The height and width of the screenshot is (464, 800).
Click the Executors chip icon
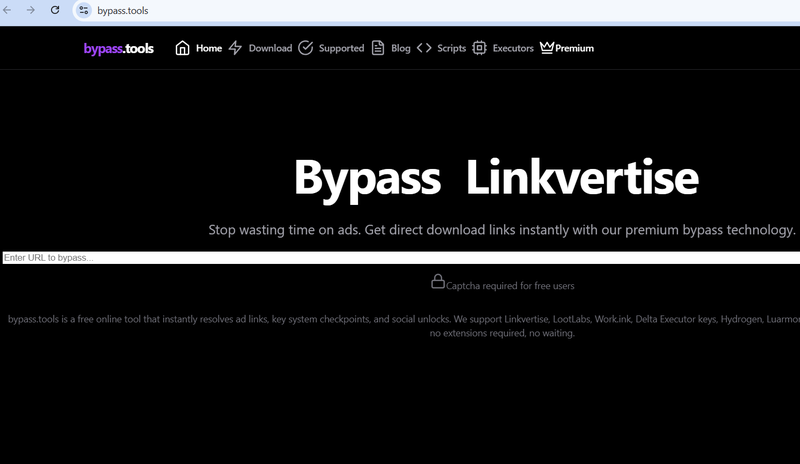click(x=479, y=48)
